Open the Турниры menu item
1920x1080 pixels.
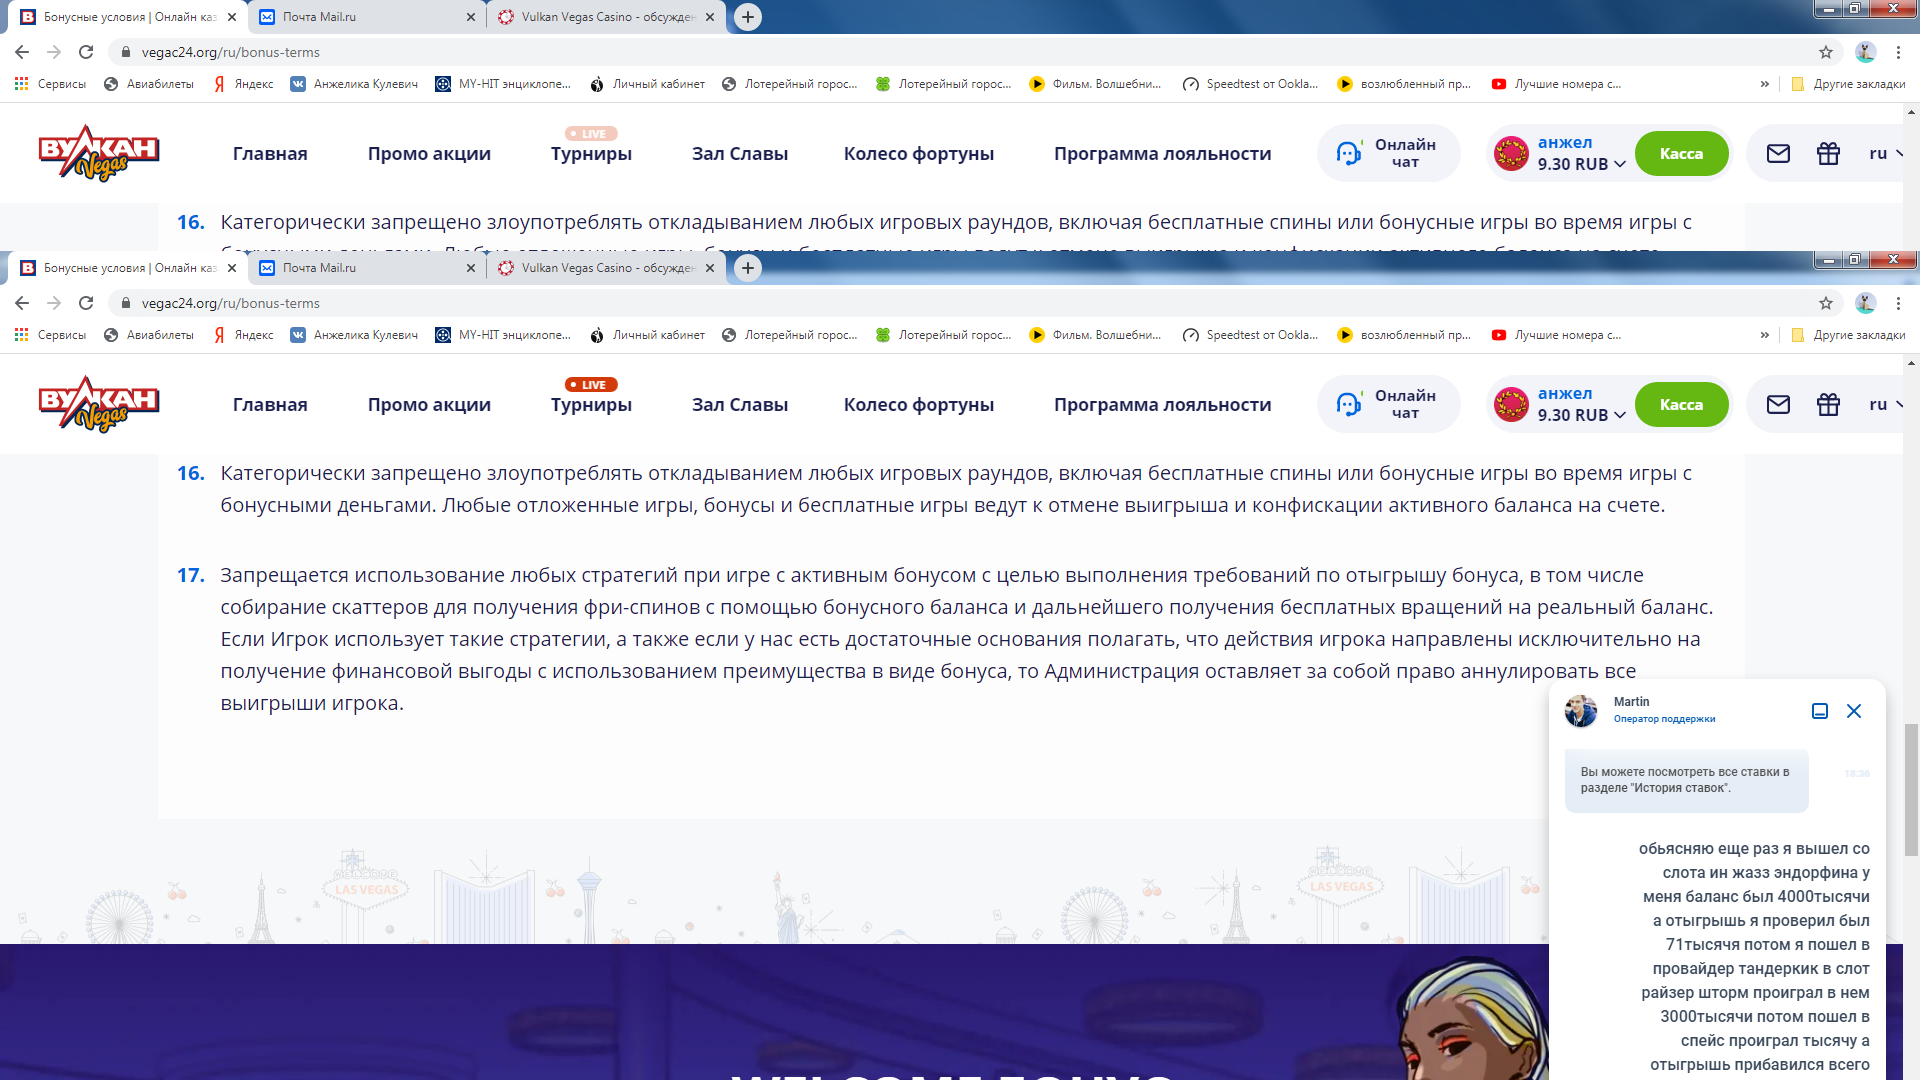[x=591, y=404]
